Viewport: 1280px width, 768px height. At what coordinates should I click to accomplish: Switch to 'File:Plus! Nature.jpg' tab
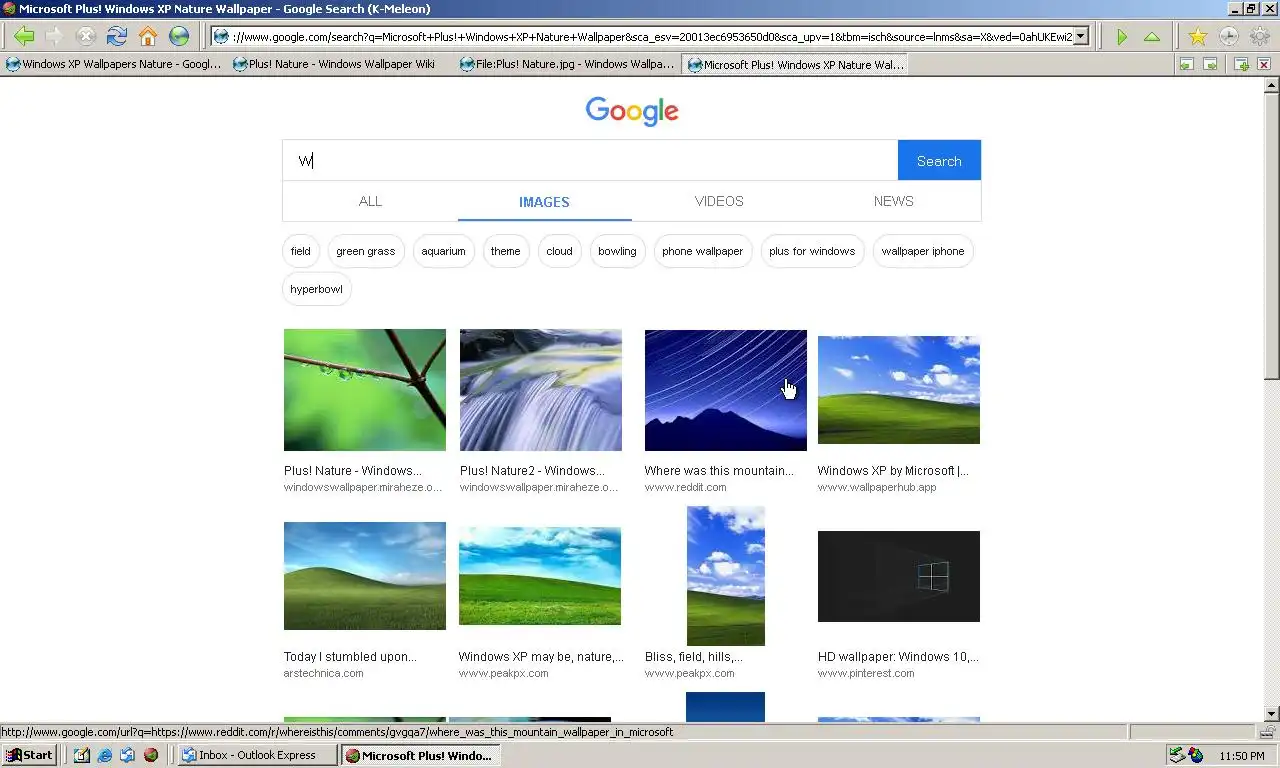(x=567, y=64)
